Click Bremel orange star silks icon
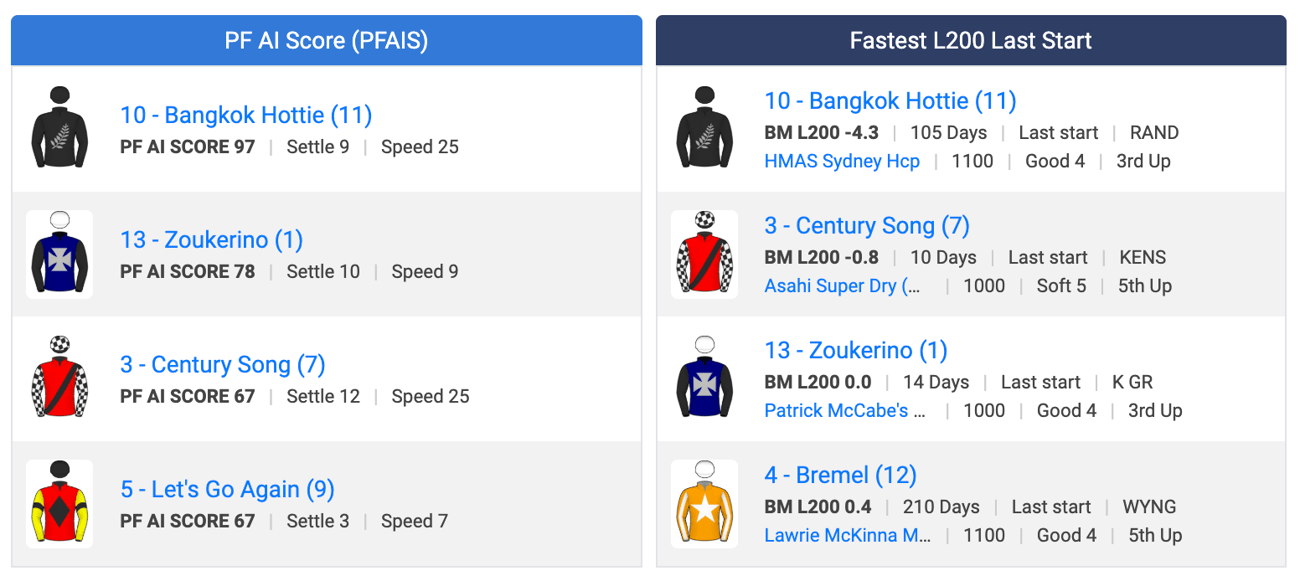1300x576 pixels. (x=705, y=504)
